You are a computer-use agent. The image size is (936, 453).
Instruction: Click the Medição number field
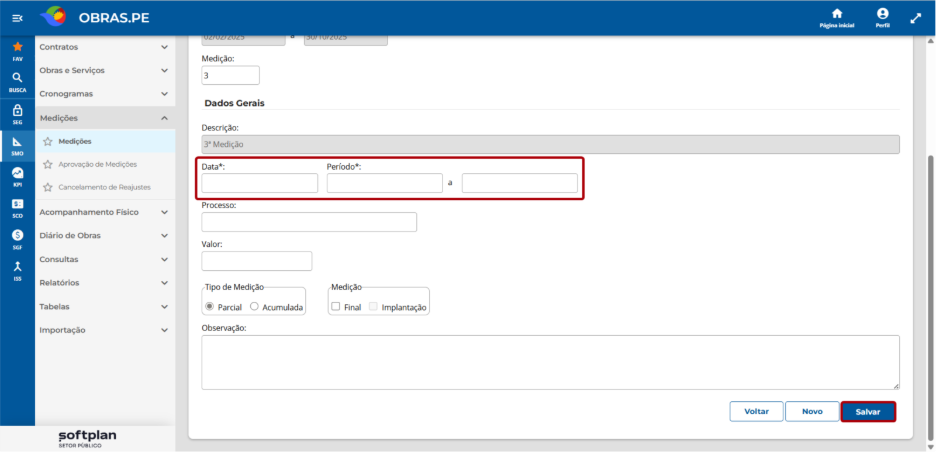[x=230, y=75]
